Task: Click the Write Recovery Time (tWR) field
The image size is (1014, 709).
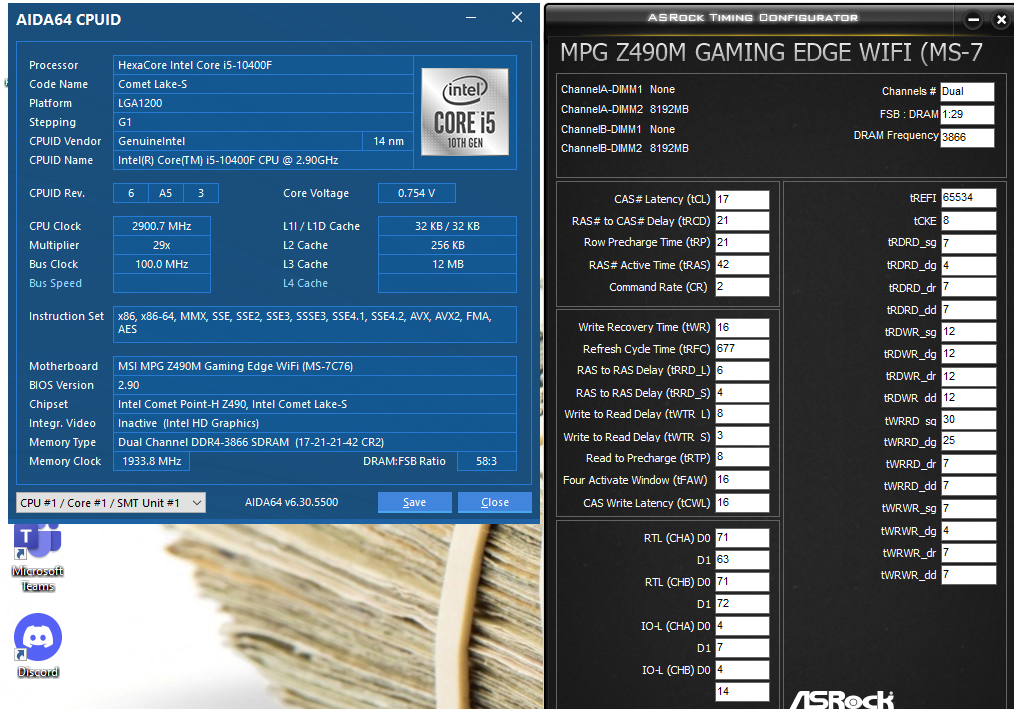Action: 742,327
